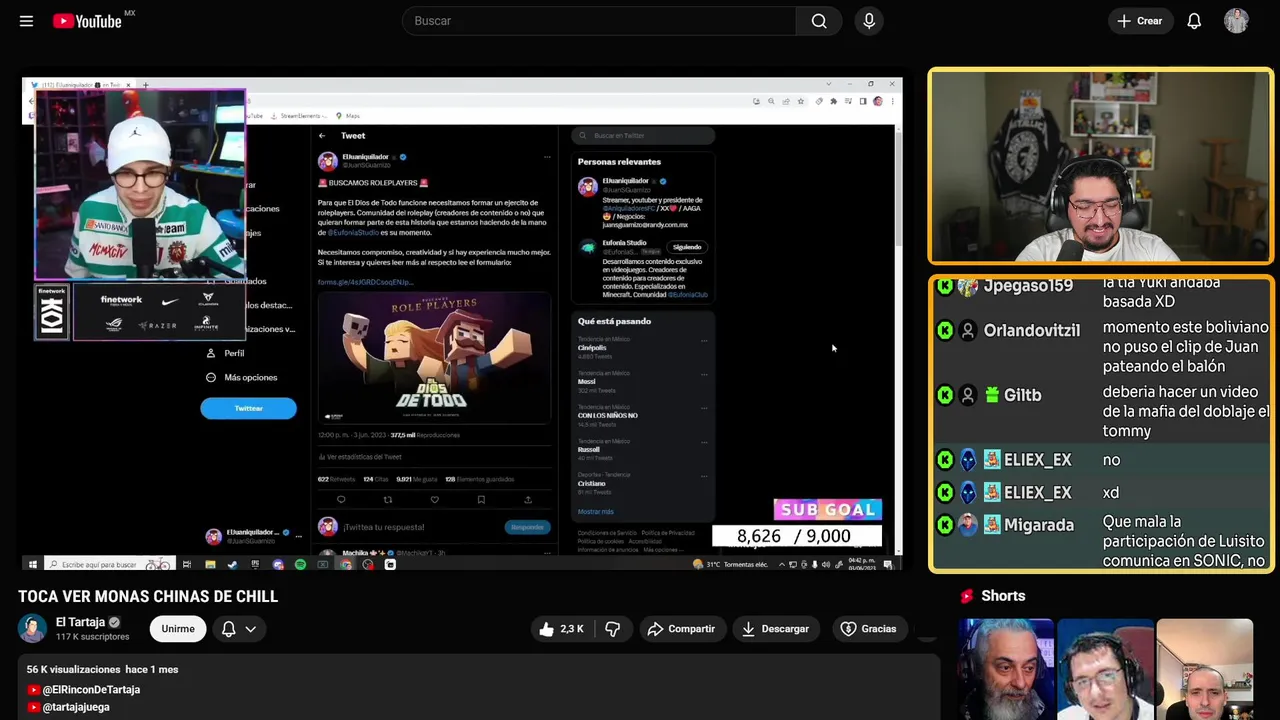Click the Windows Start button in the video
This screenshot has width=1280, height=720.
(x=32, y=565)
